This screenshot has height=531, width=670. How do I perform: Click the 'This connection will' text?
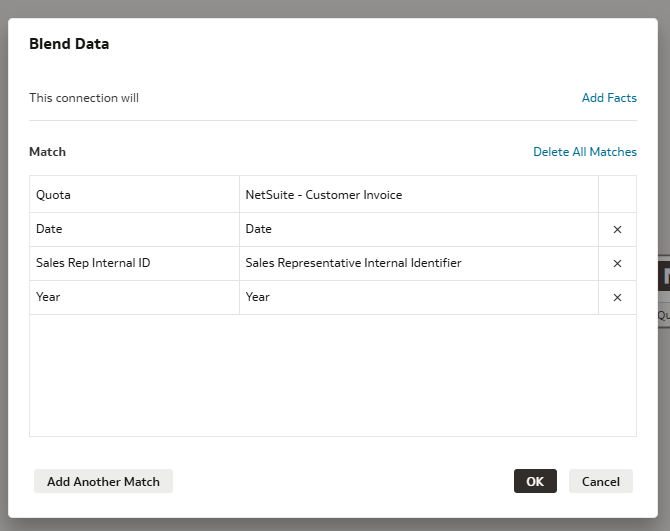click(84, 98)
